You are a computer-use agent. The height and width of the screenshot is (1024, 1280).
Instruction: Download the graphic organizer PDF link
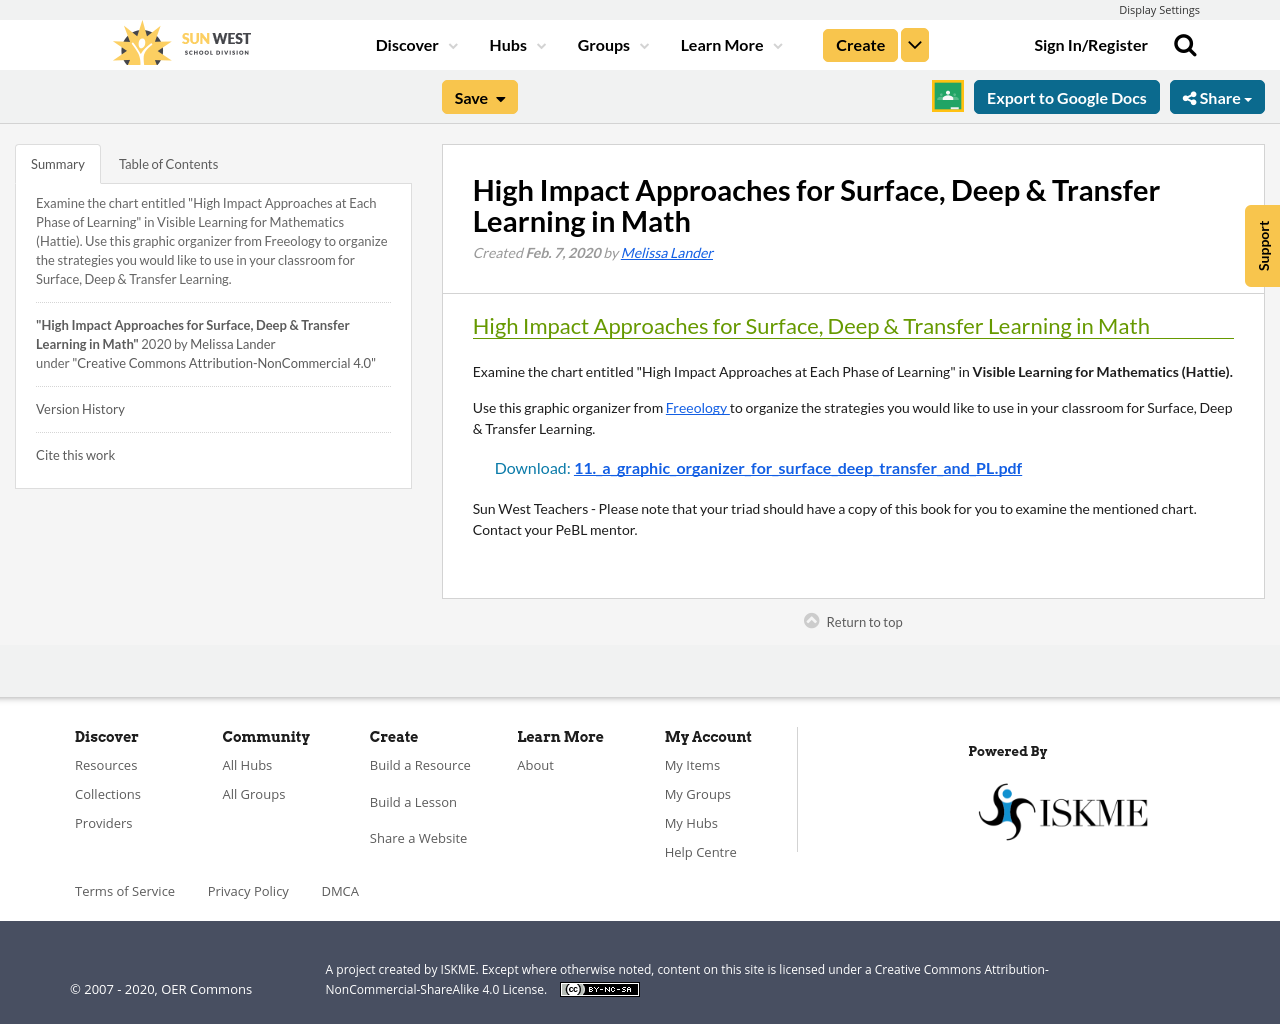(x=798, y=466)
